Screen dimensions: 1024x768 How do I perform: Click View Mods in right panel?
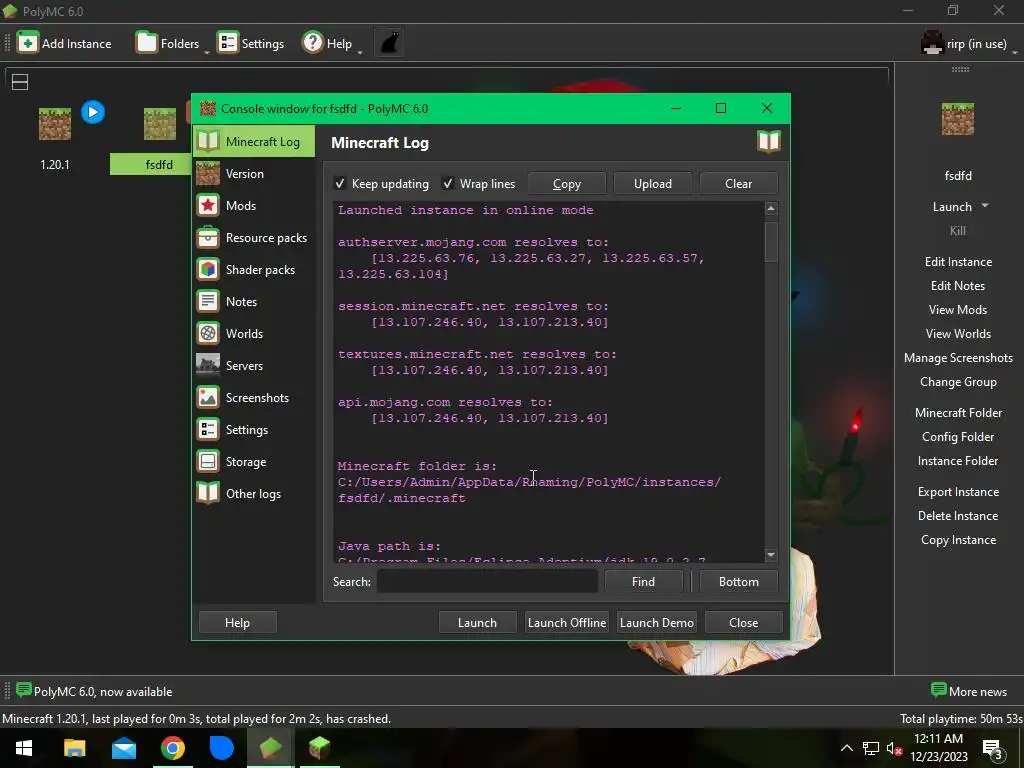958,310
